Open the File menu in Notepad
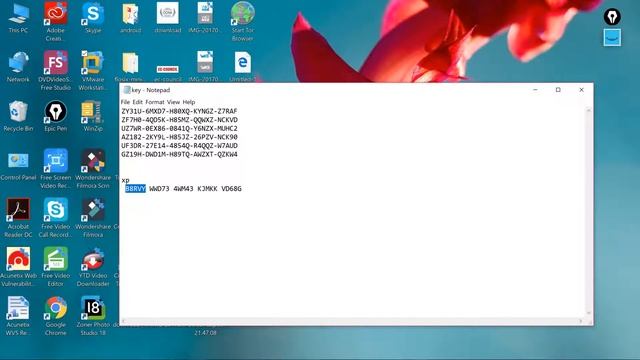640x360 pixels. tap(125, 102)
